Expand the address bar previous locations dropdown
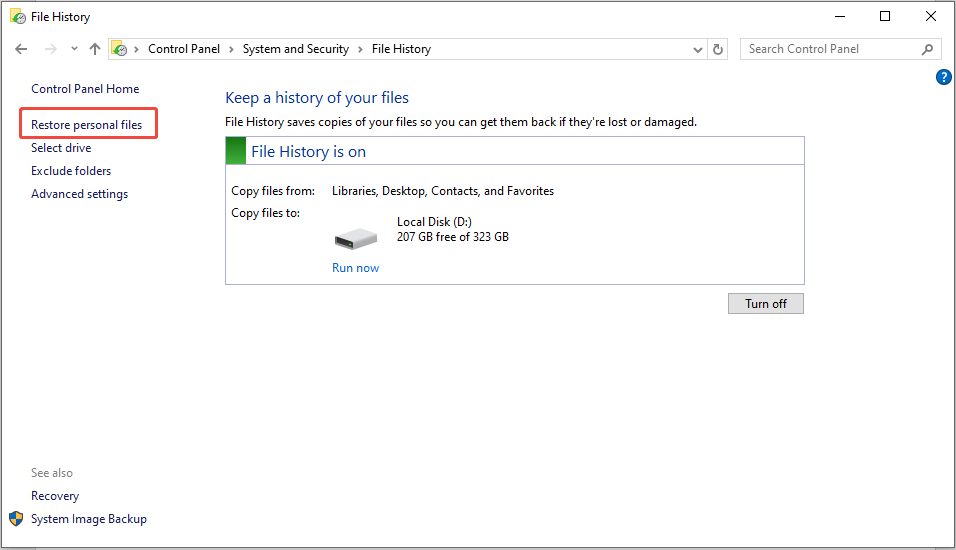The width and height of the screenshot is (956, 550). [x=698, y=49]
